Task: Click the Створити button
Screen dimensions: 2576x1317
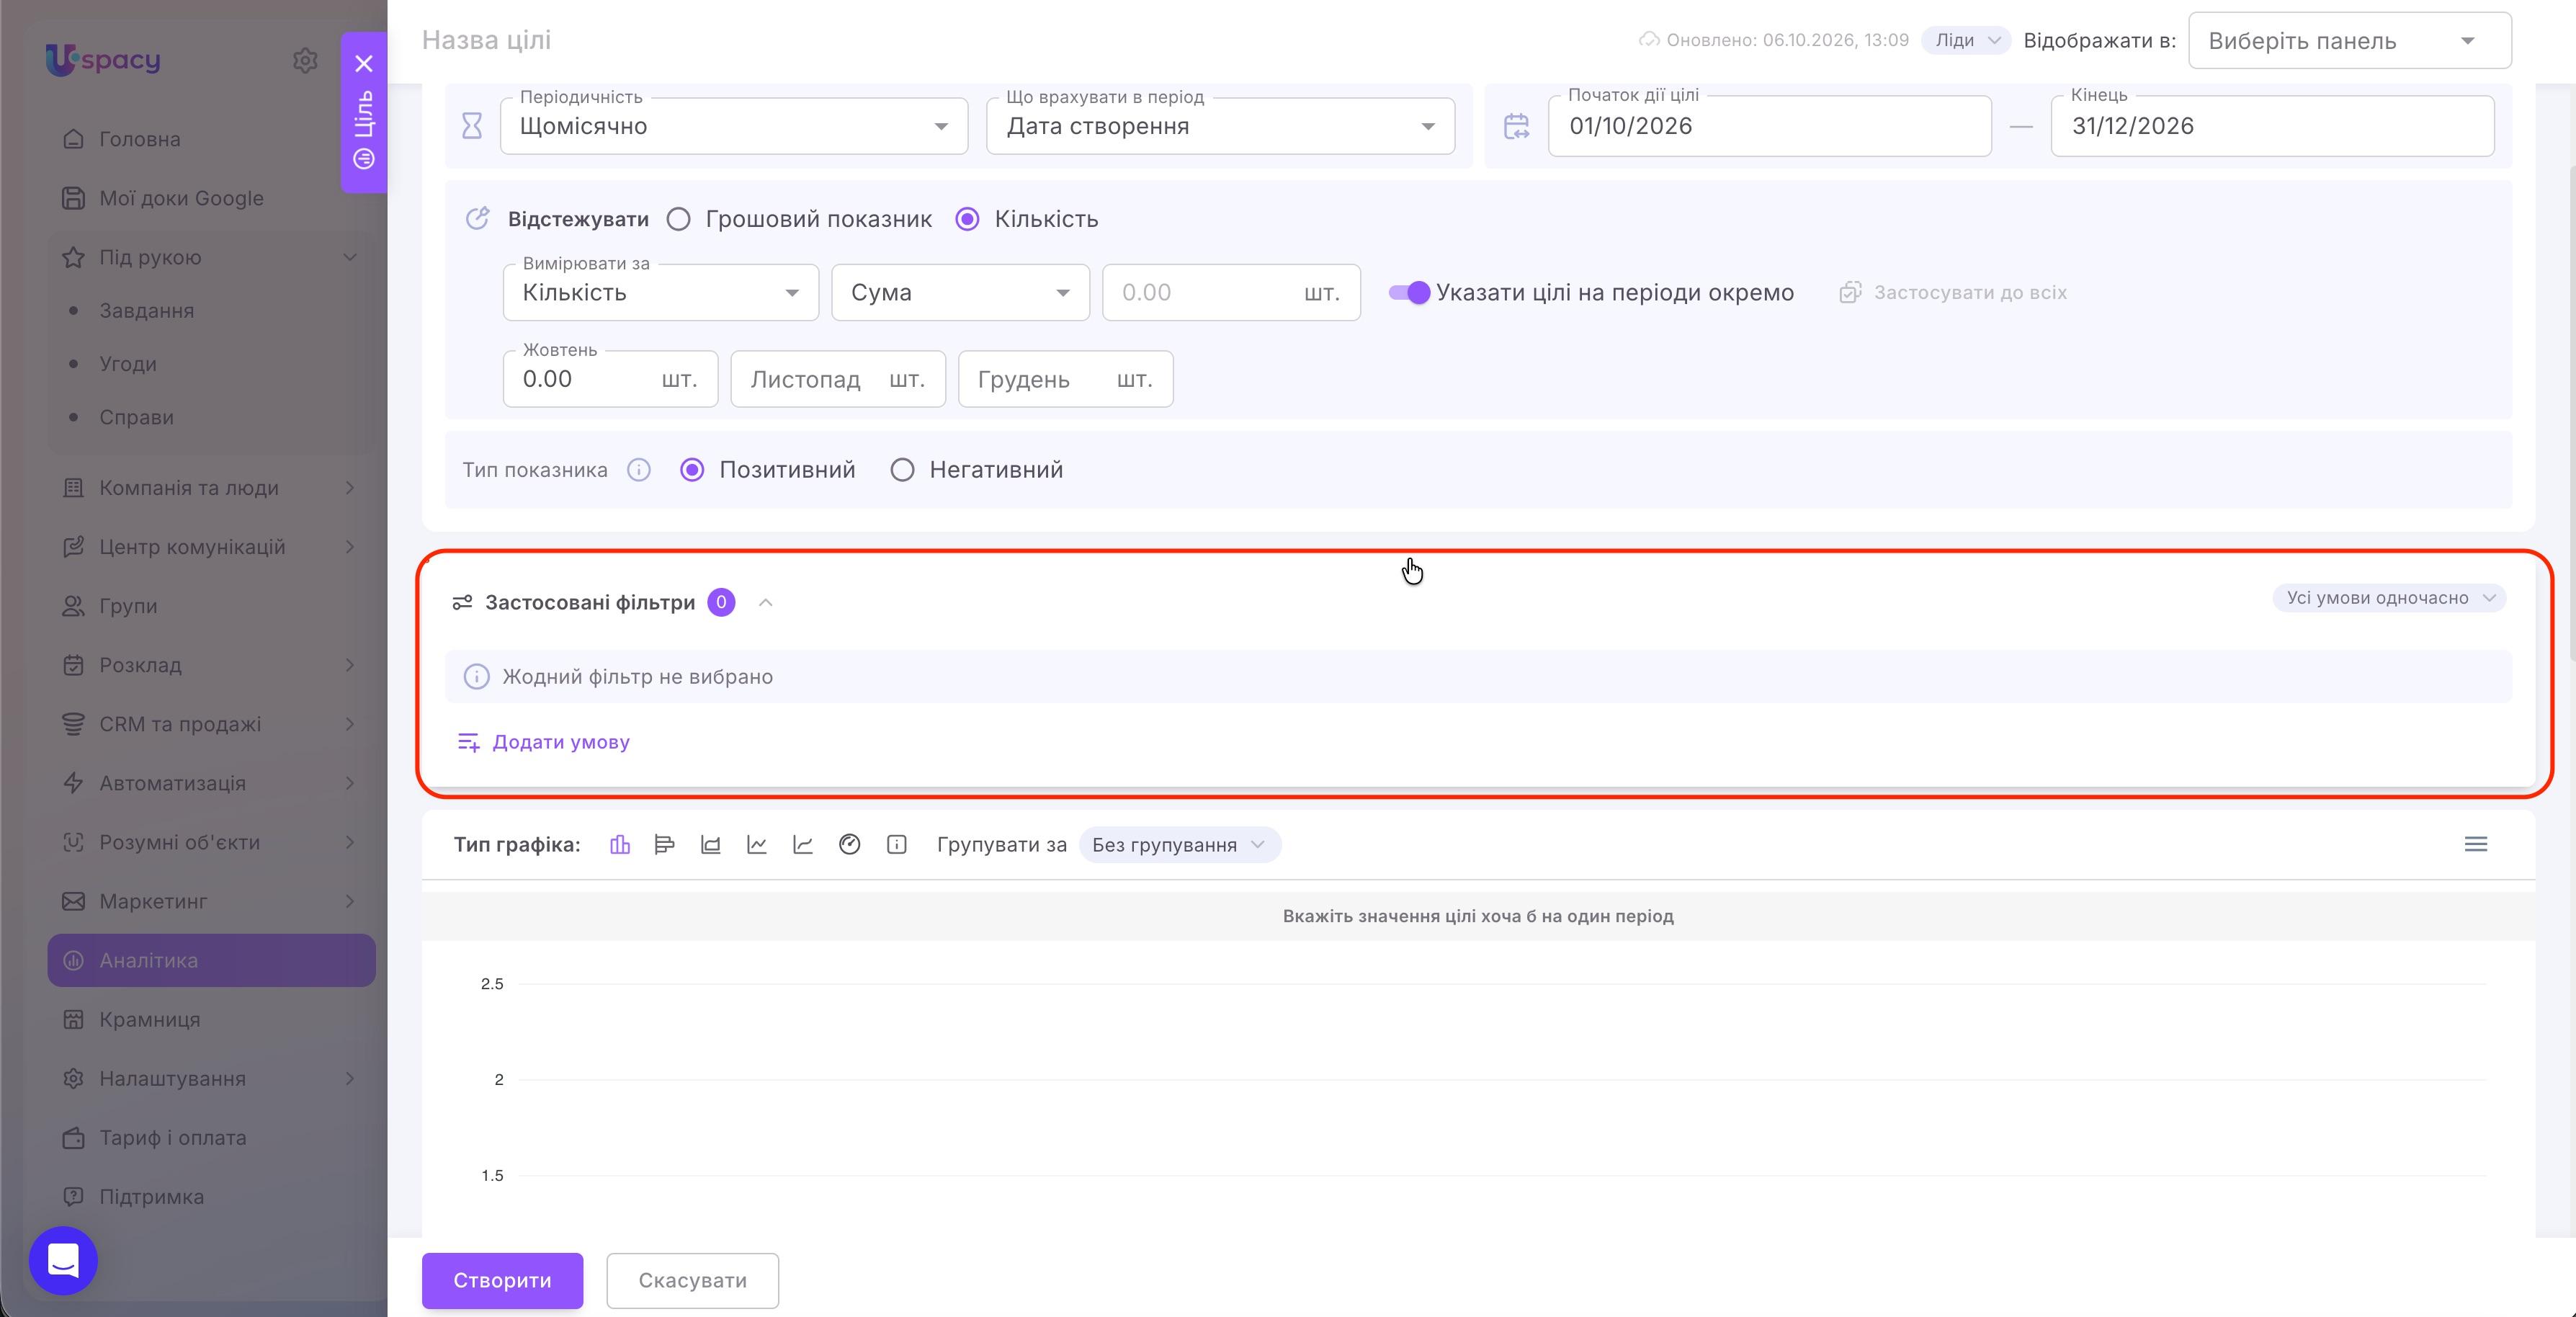Action: [x=502, y=1281]
